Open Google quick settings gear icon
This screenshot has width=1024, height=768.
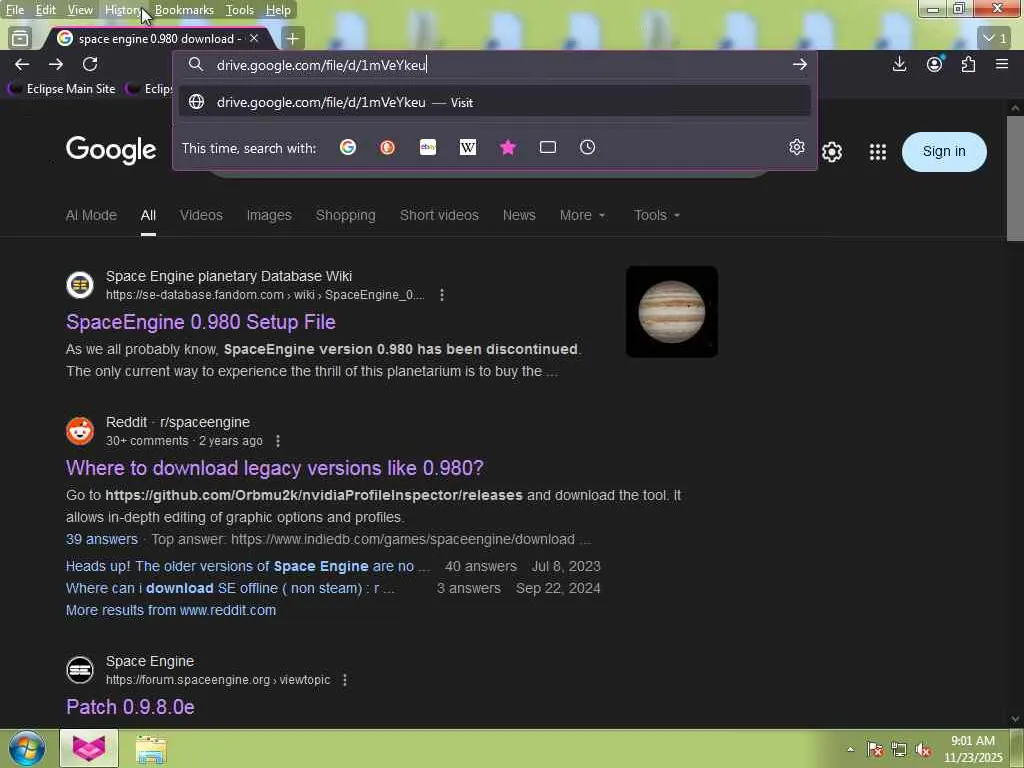(831, 152)
